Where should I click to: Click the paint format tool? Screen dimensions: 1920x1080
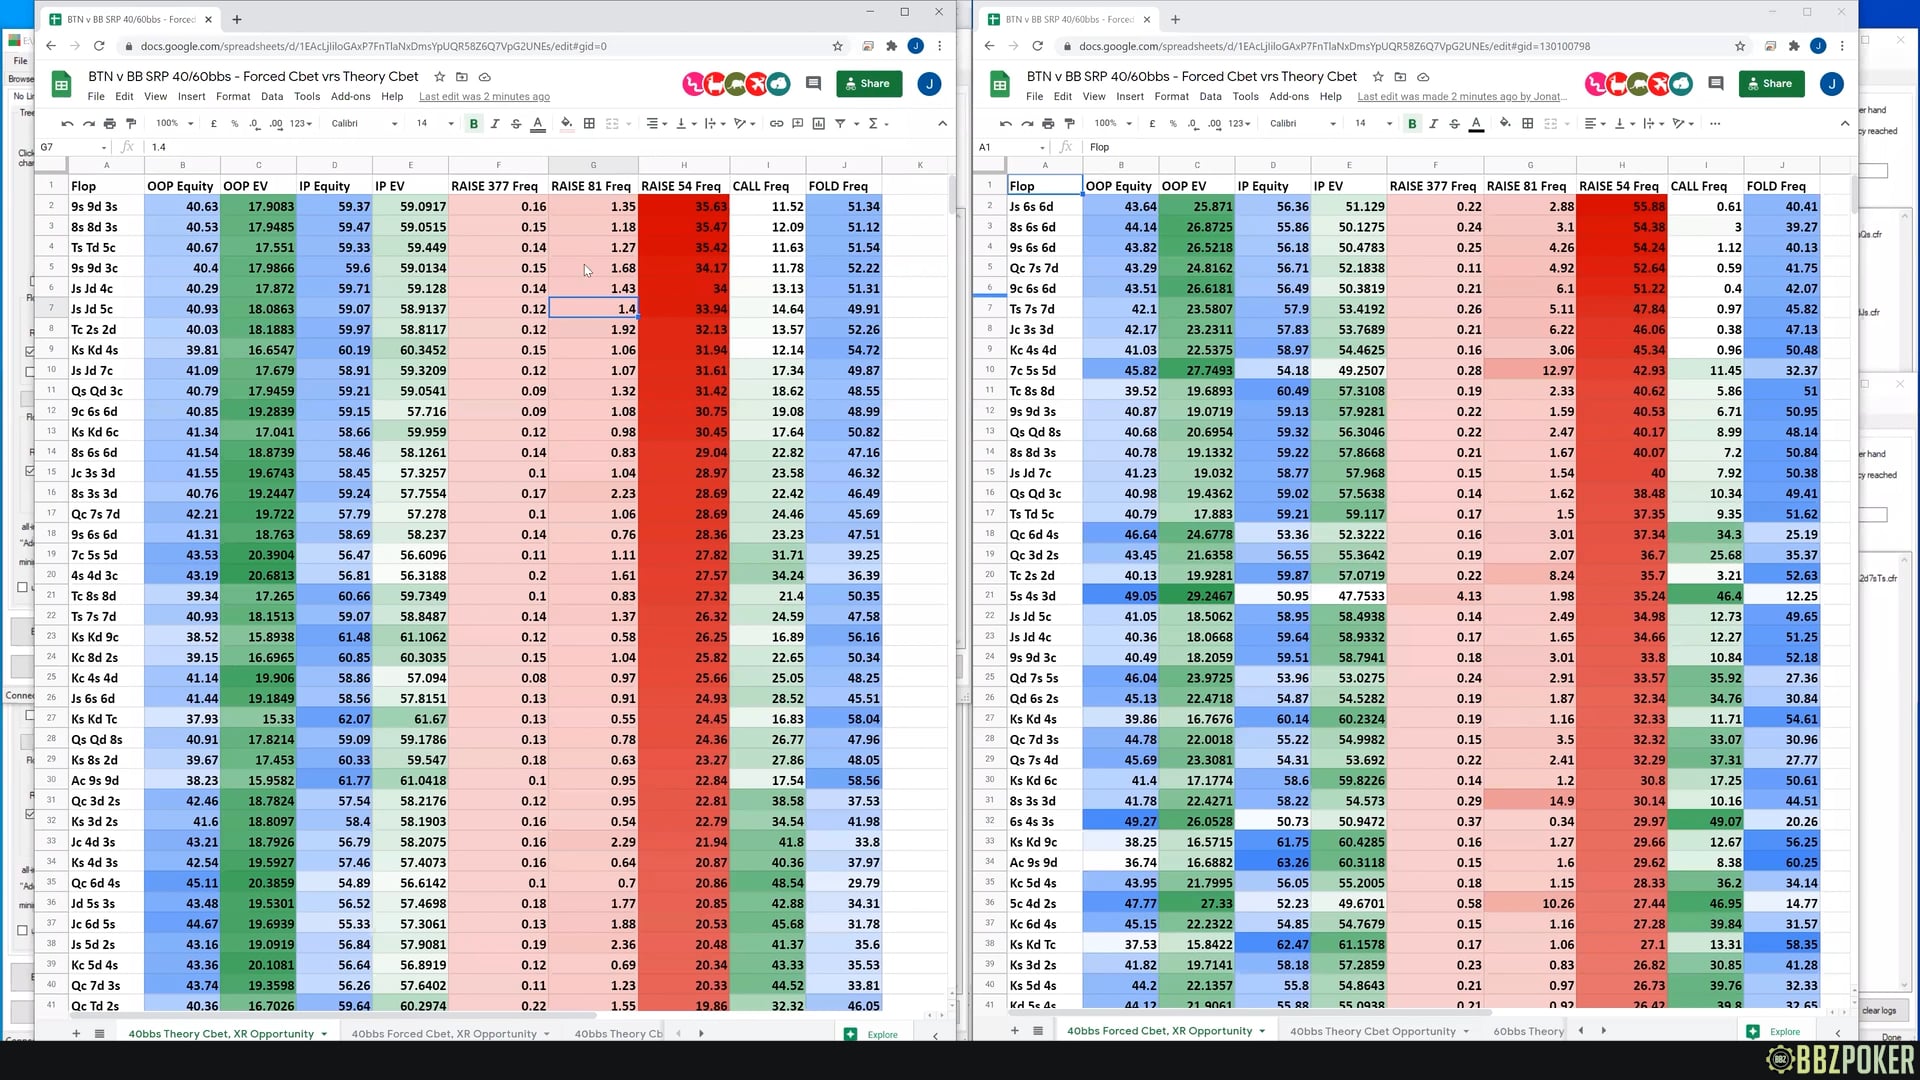(130, 123)
